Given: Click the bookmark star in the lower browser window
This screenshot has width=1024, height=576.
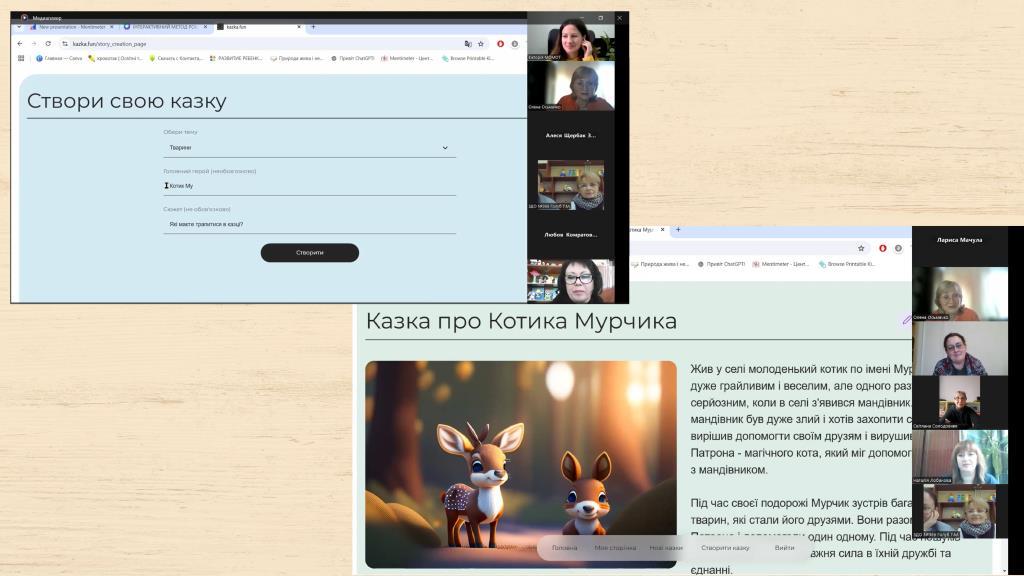Looking at the screenshot, I should coord(861,248).
